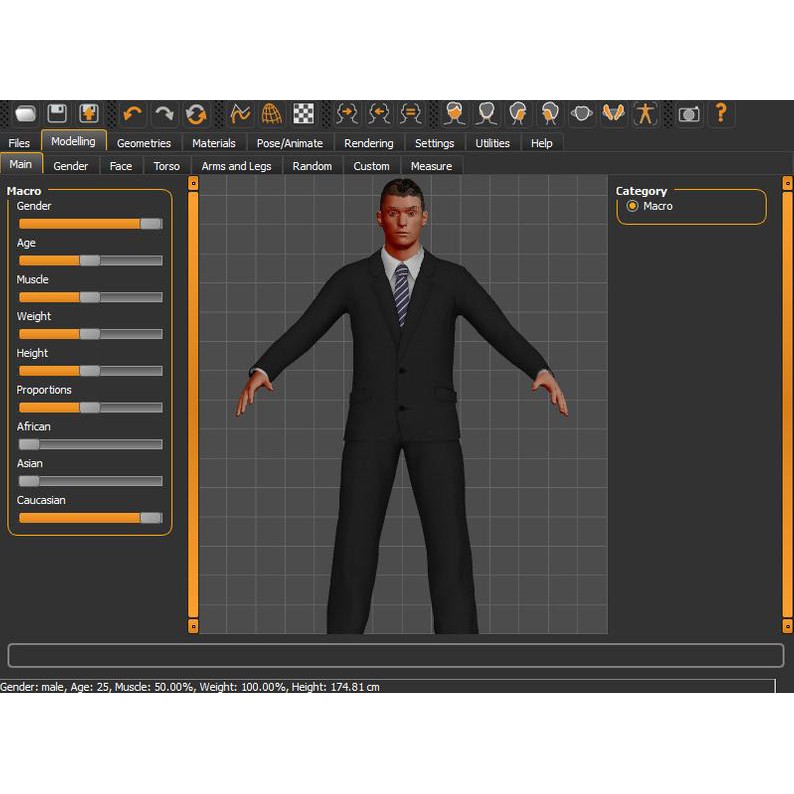Select the Measure sub-tab
Viewport: 794px width, 794px height.
[431, 166]
